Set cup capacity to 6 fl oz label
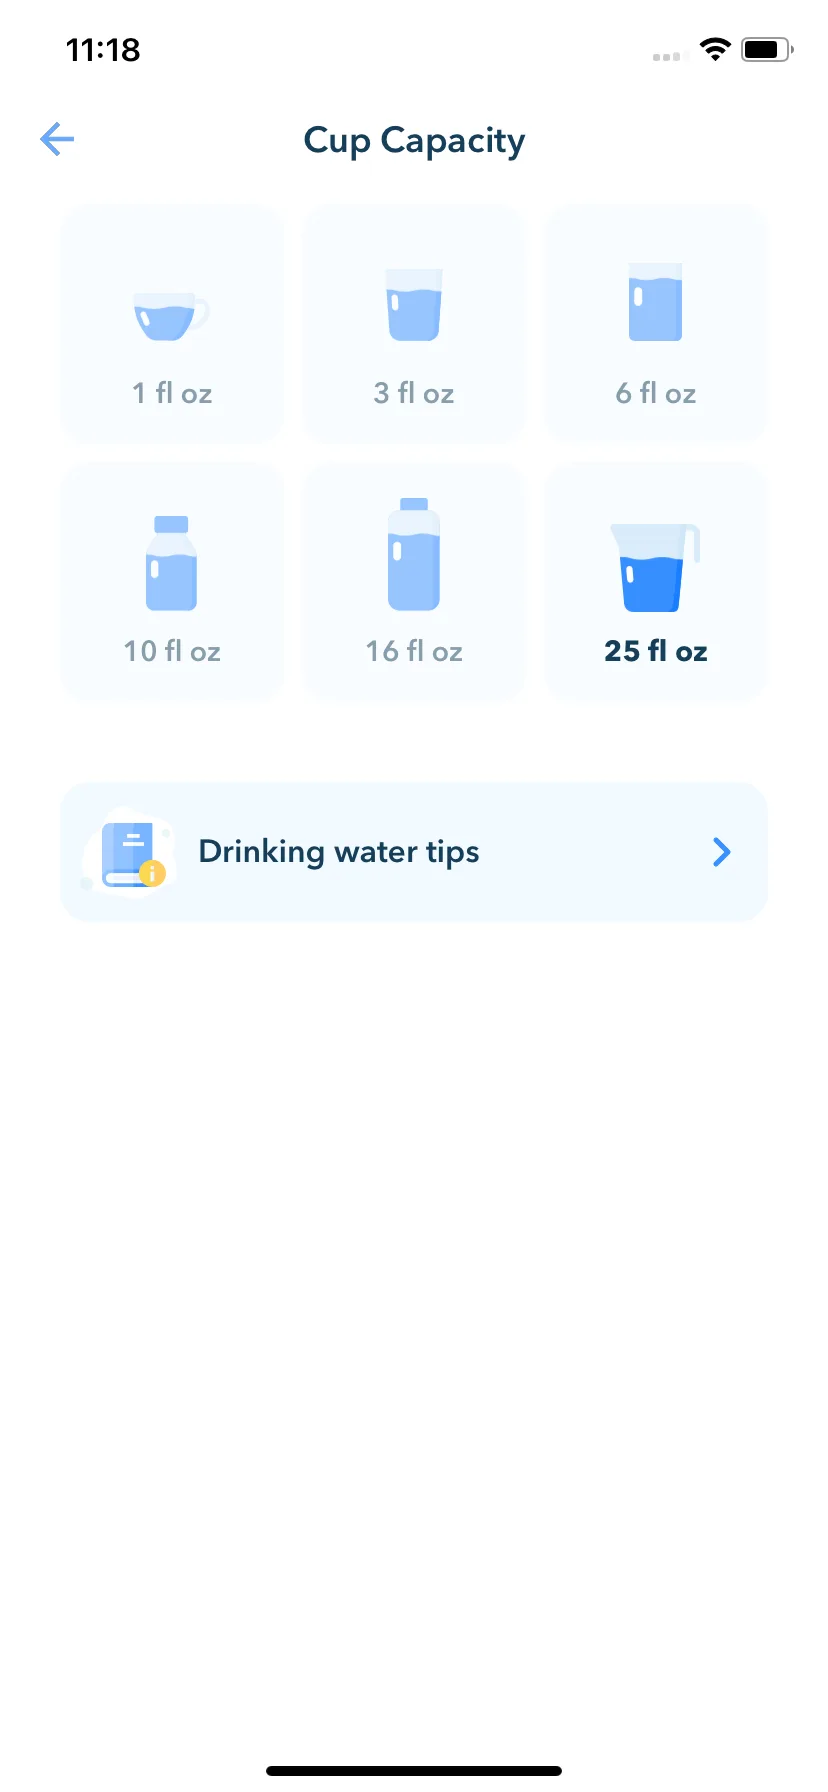 pyautogui.click(x=656, y=393)
